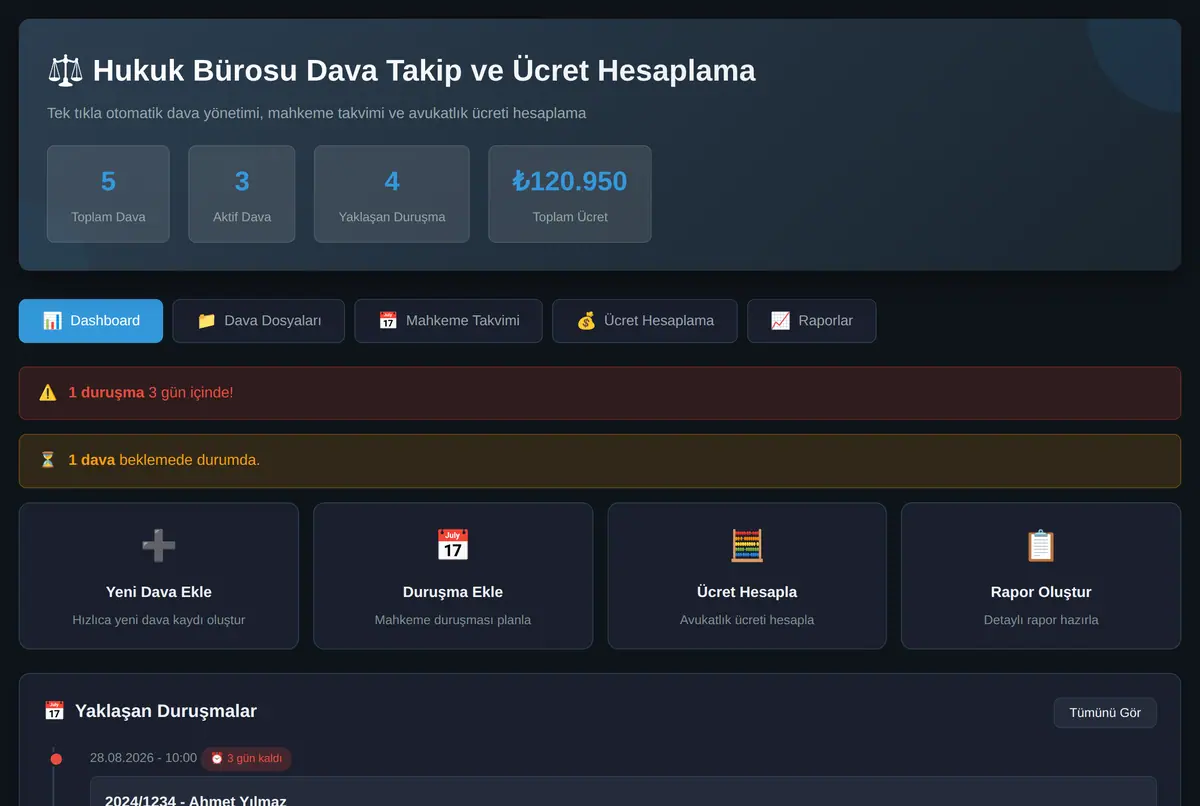This screenshot has height=806, width=1200.
Task: Click the chart icon on Raporlar tab
Action: pyautogui.click(x=780, y=321)
